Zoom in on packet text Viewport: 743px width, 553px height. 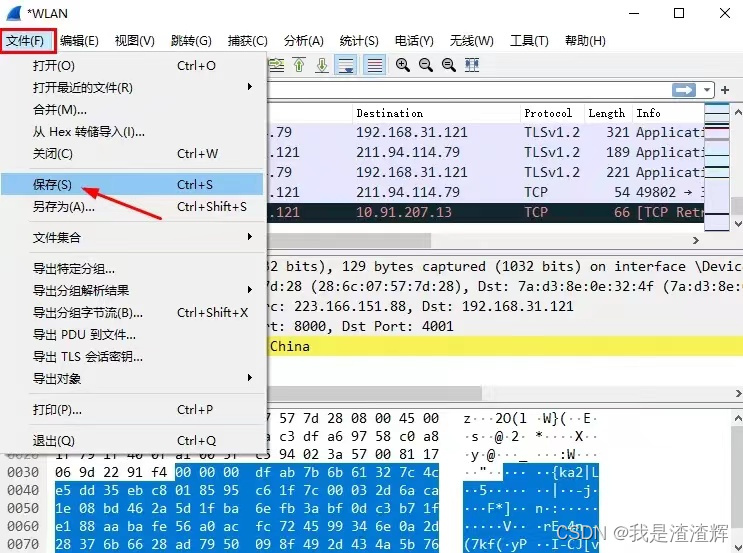(x=403, y=65)
